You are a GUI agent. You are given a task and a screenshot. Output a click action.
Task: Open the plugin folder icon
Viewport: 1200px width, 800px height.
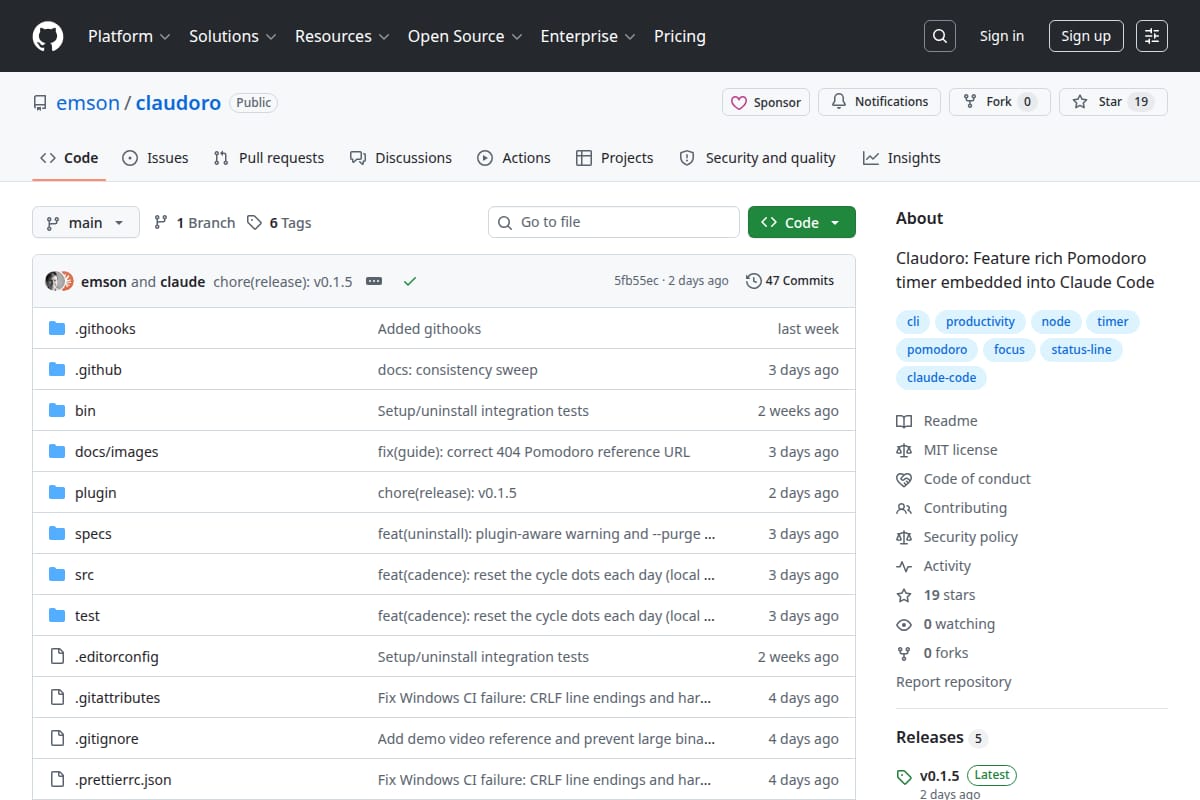(x=57, y=493)
